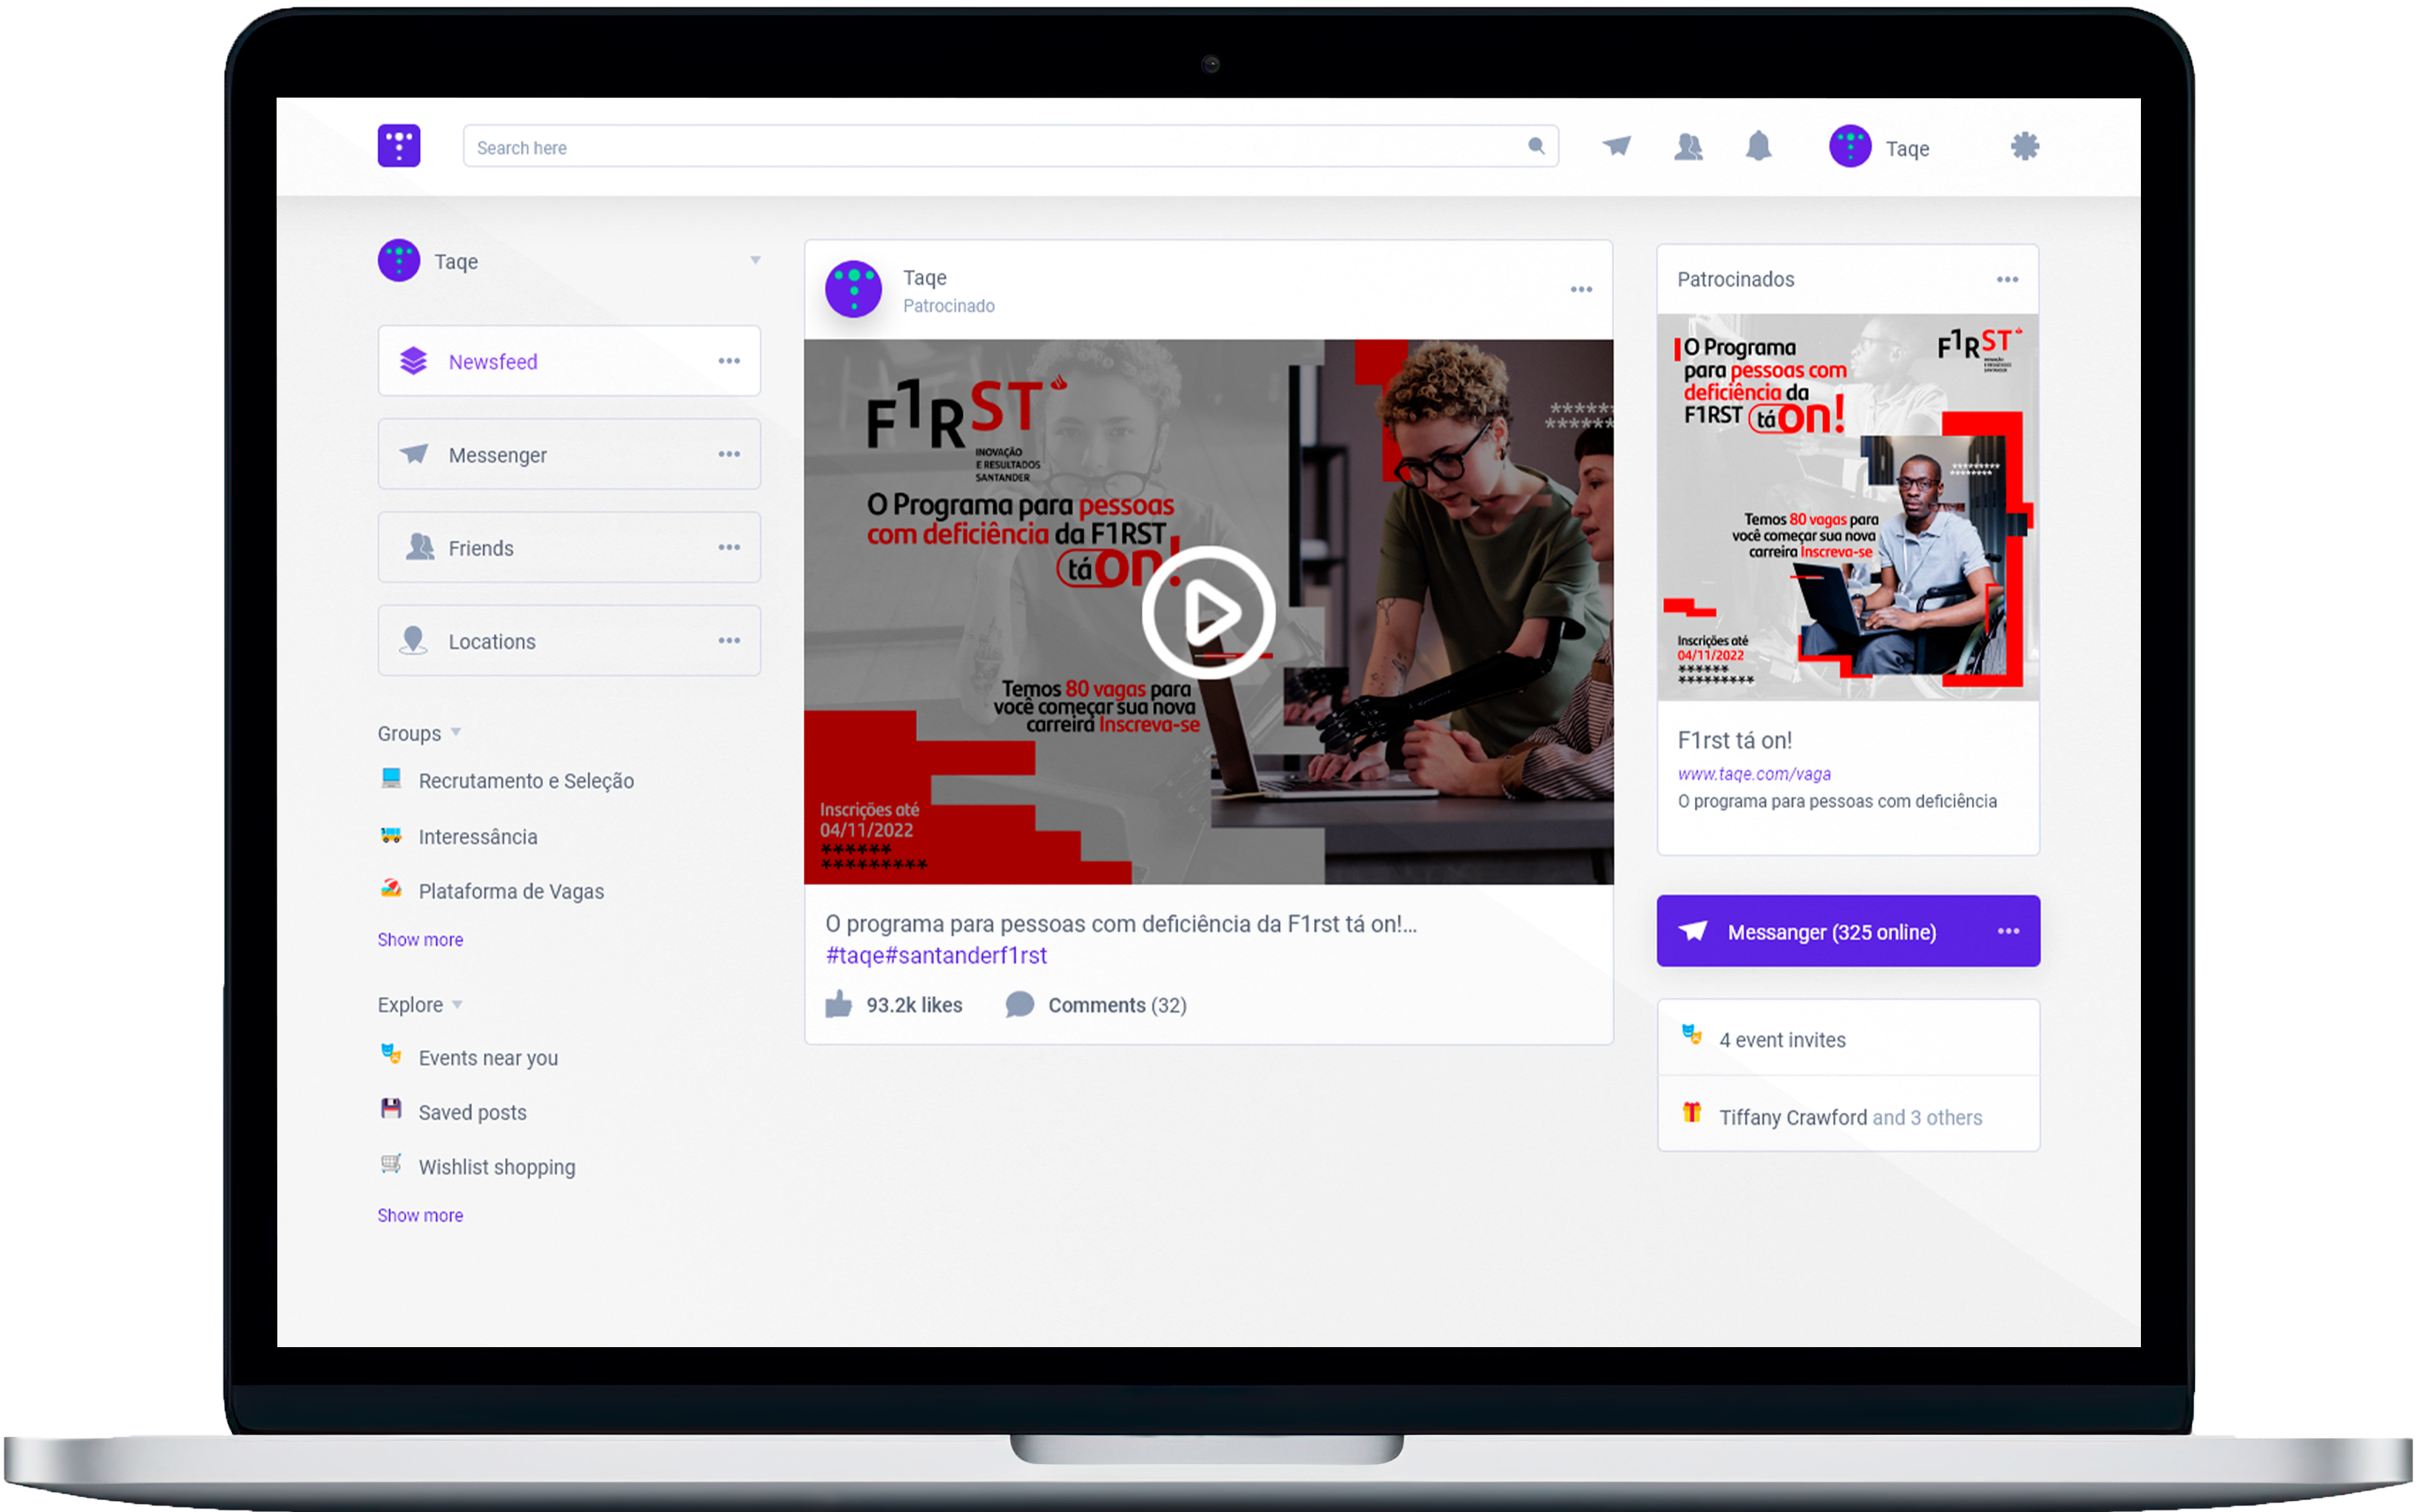Click the #taqe#santanderf1rst hashtag
Screen dimensions: 2419x1512
[936, 955]
